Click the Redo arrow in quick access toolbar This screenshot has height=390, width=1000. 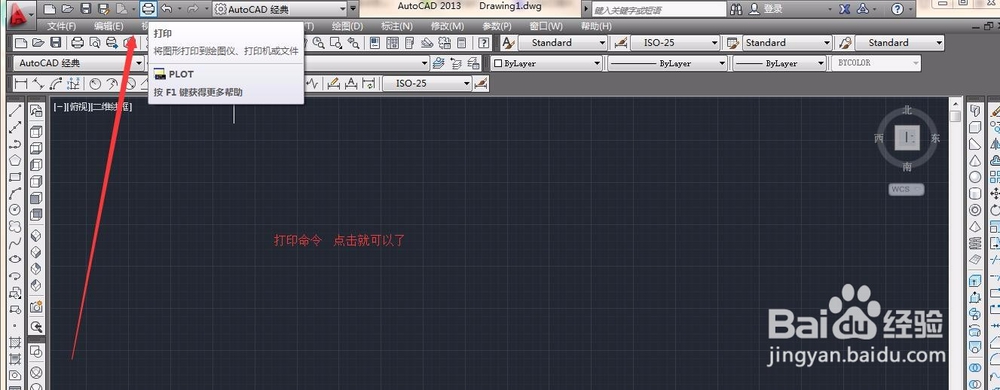[193, 9]
